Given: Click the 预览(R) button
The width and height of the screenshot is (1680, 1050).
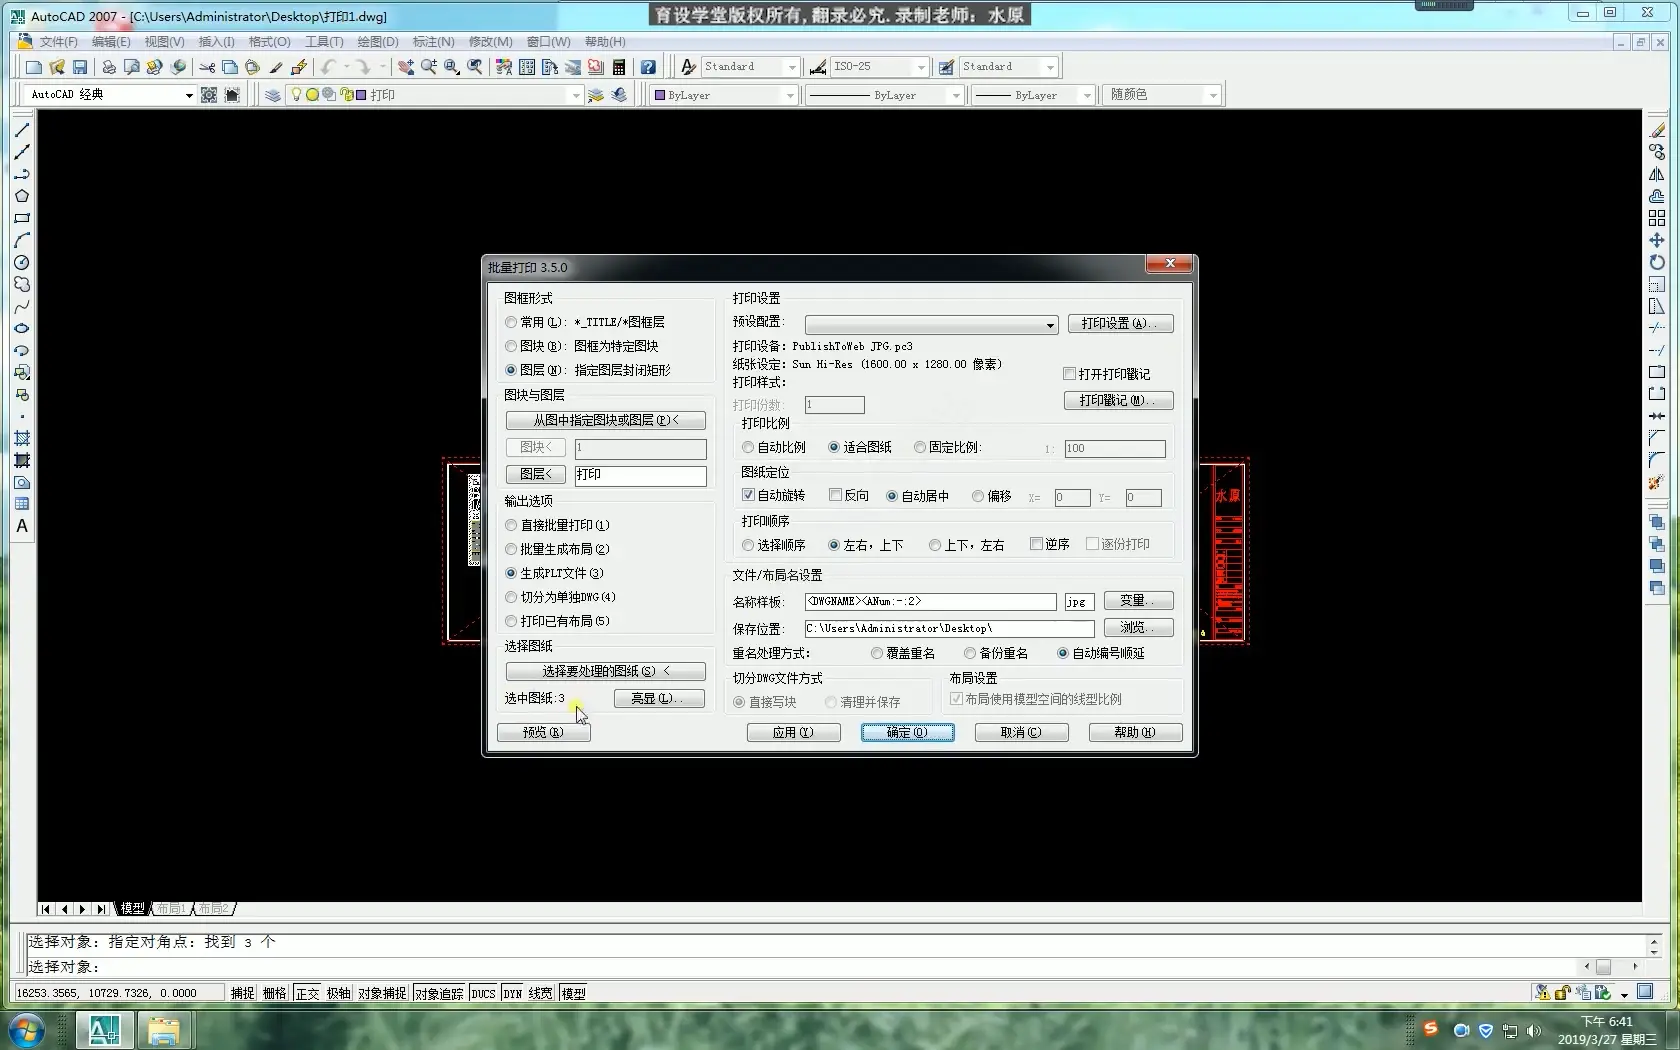Looking at the screenshot, I should pyautogui.click(x=543, y=732).
